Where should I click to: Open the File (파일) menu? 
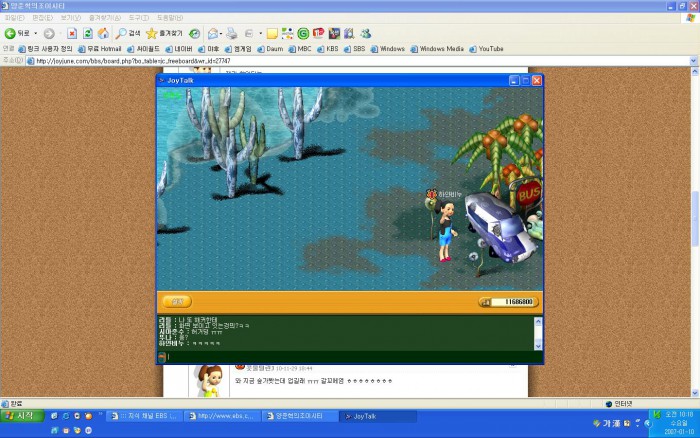(x=14, y=18)
